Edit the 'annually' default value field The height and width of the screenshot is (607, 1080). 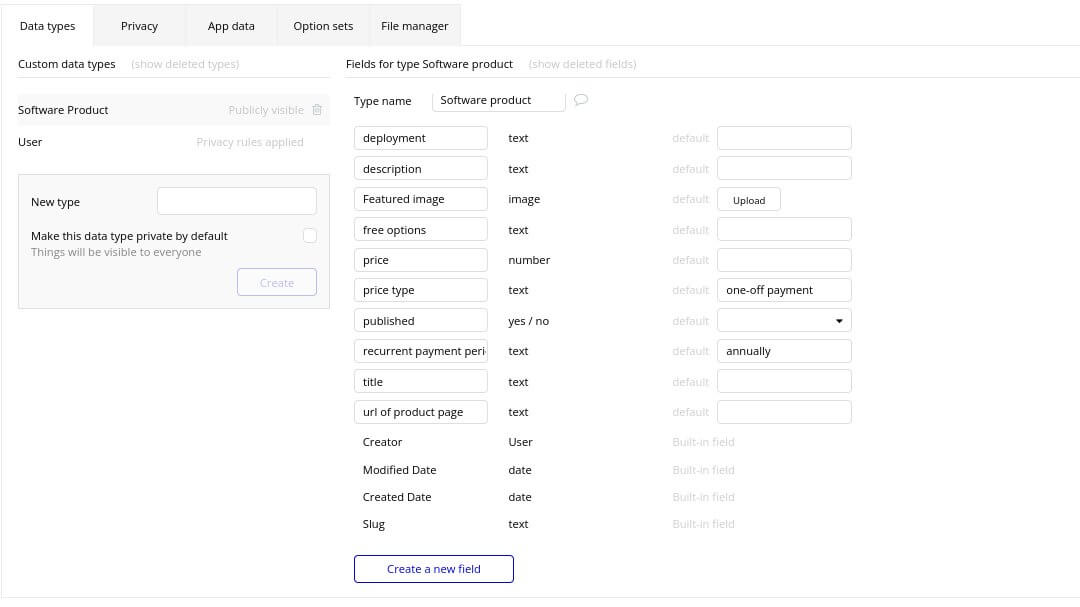point(784,351)
